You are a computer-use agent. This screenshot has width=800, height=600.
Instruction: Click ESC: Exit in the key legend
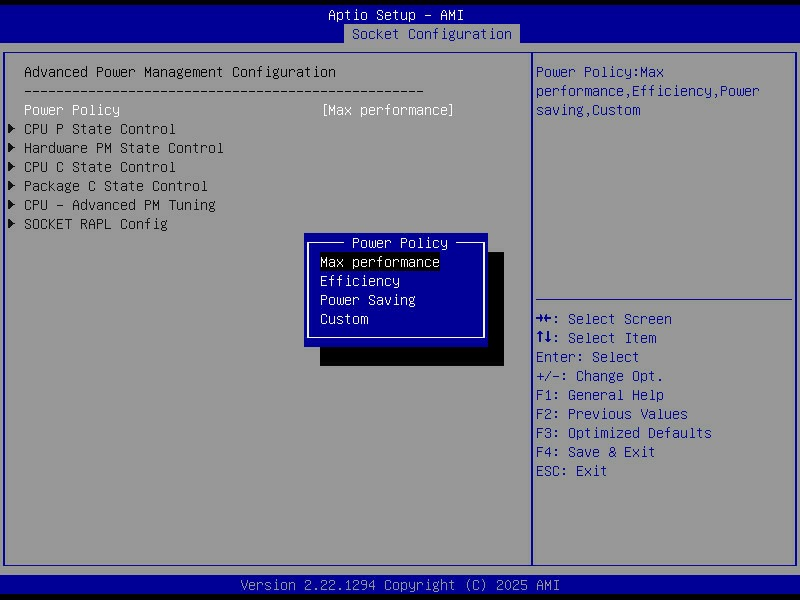(x=571, y=471)
